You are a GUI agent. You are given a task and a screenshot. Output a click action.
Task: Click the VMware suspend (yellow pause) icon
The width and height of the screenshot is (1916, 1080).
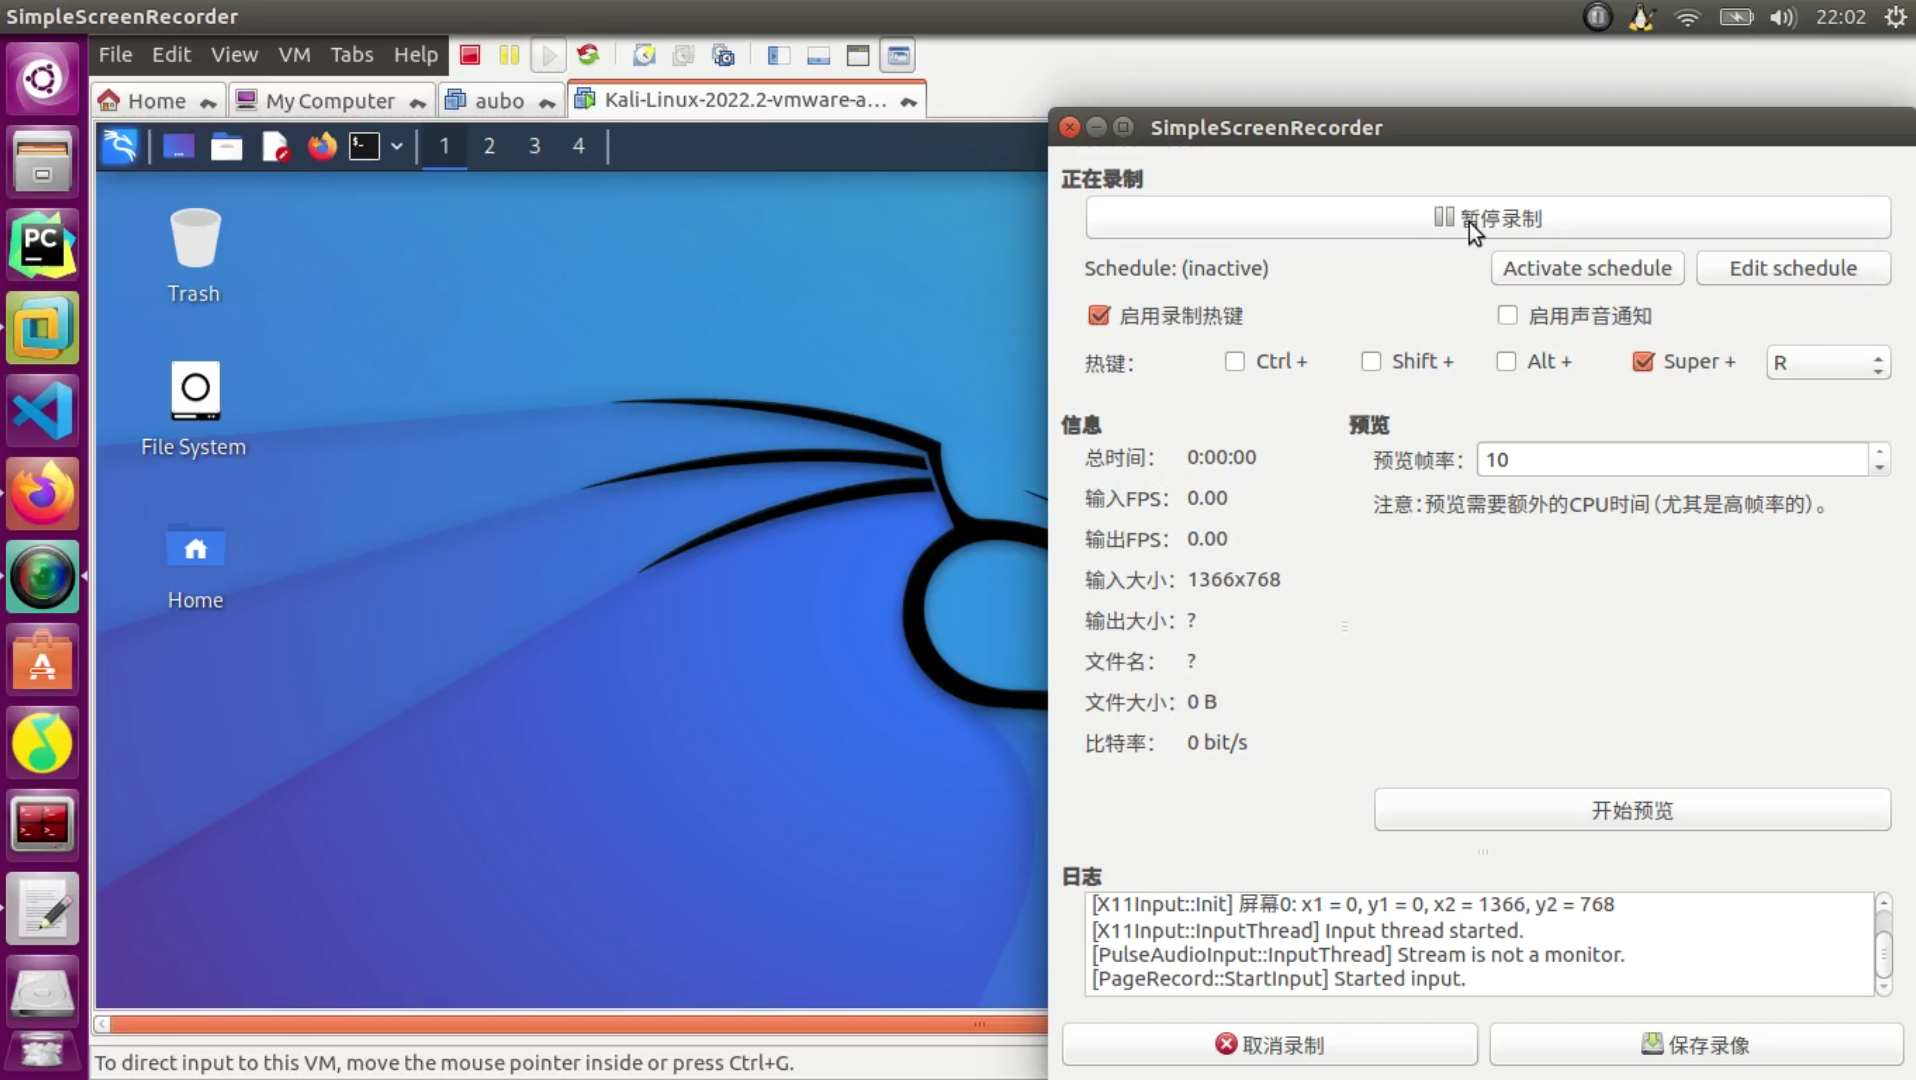point(509,55)
